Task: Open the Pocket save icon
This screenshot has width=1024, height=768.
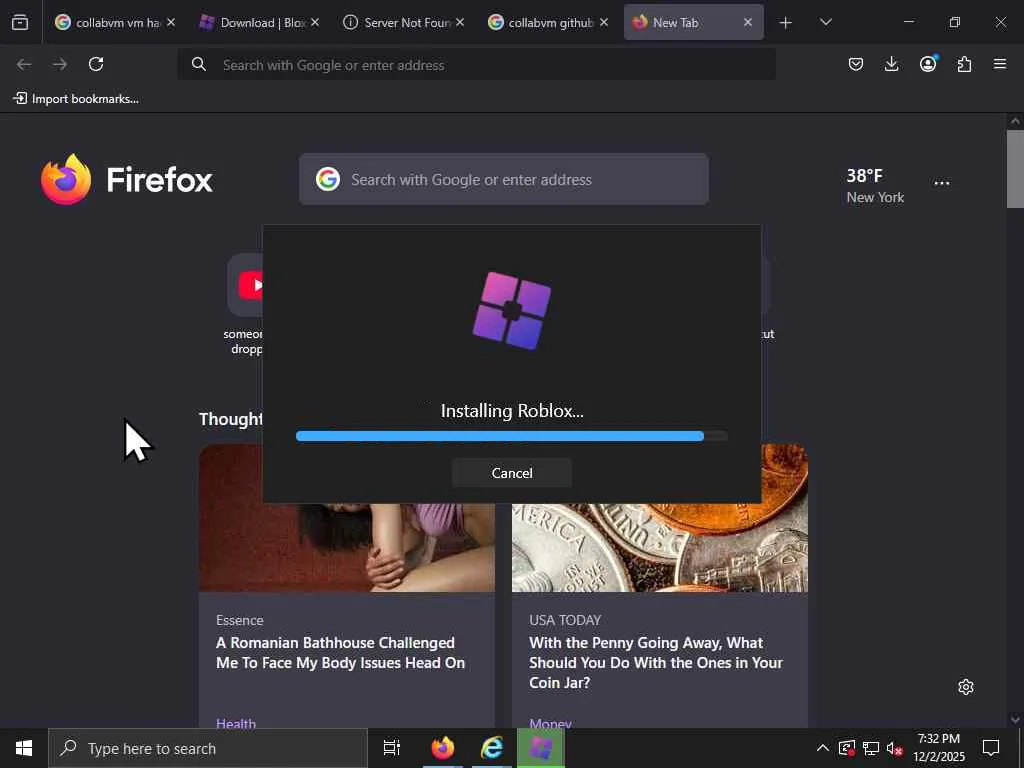Action: pos(856,64)
